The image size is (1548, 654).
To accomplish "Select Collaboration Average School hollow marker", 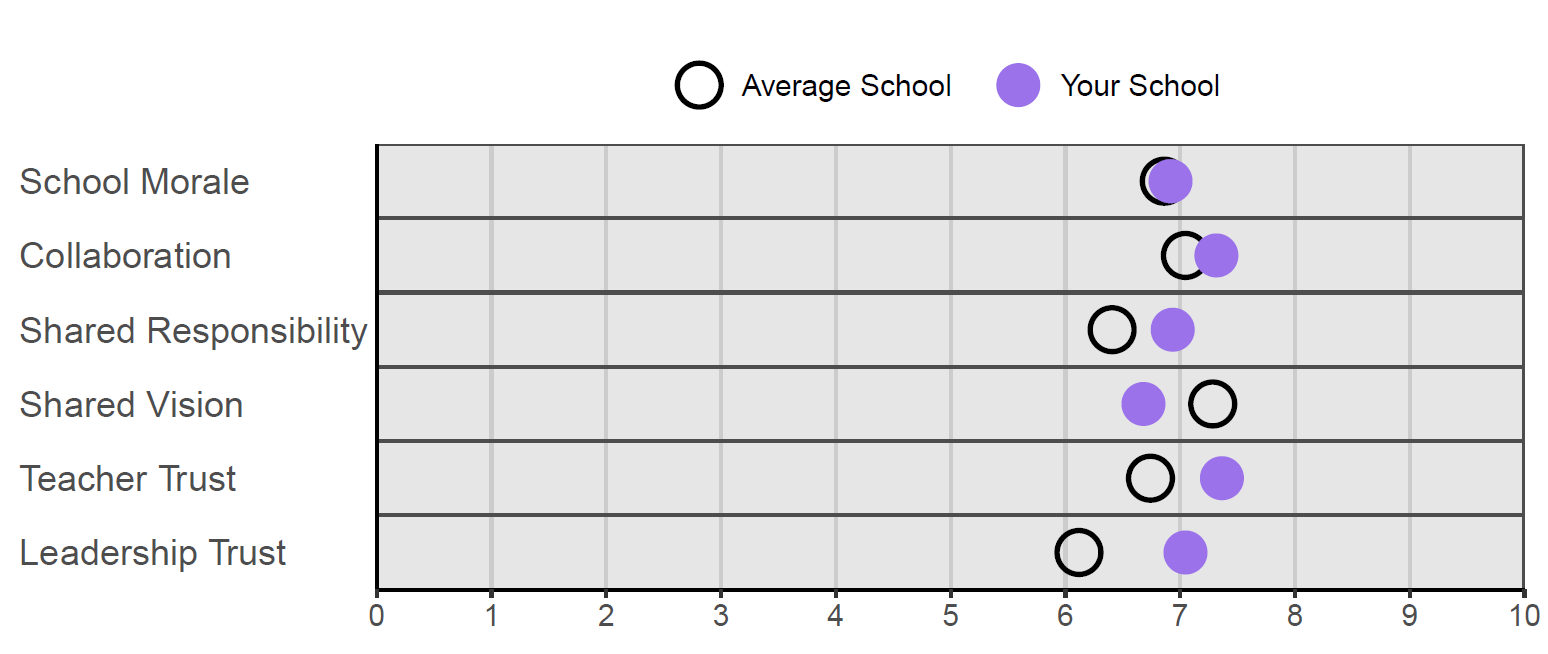I will 1186,255.
